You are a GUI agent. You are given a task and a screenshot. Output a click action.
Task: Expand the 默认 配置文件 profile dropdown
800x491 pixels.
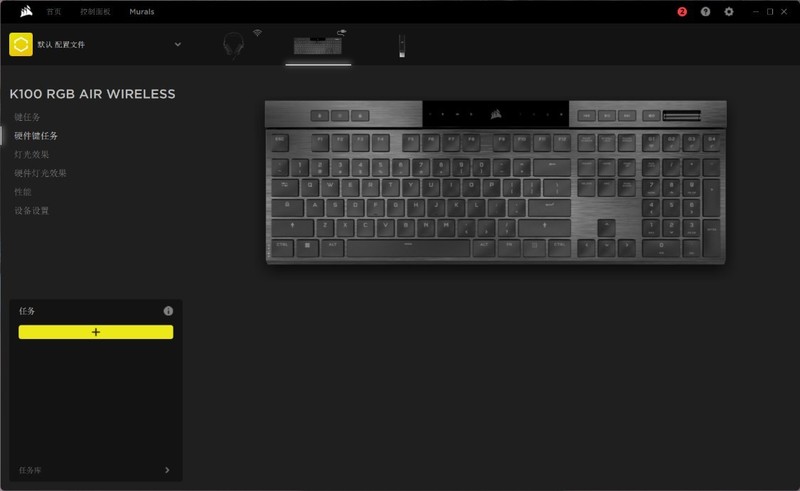coord(178,44)
